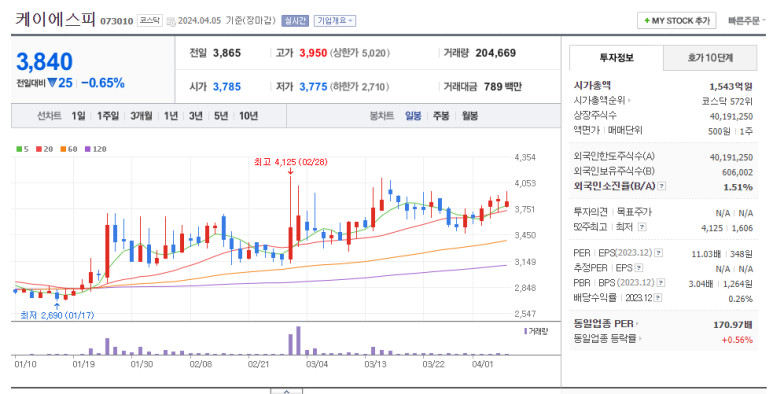
Task: Click the 전일 value 3,865
Action: coord(227,53)
